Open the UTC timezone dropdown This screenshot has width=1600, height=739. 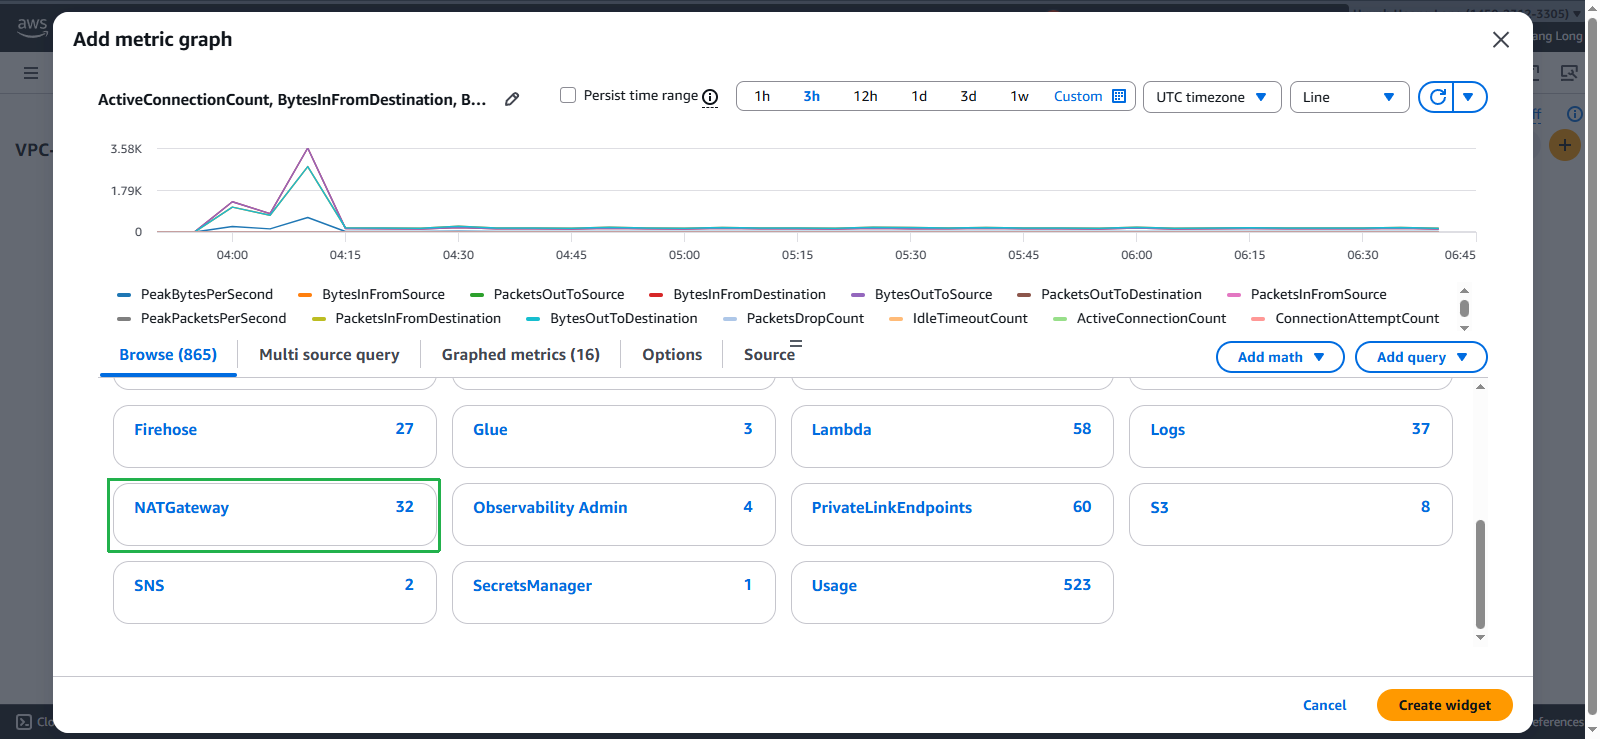click(1212, 97)
